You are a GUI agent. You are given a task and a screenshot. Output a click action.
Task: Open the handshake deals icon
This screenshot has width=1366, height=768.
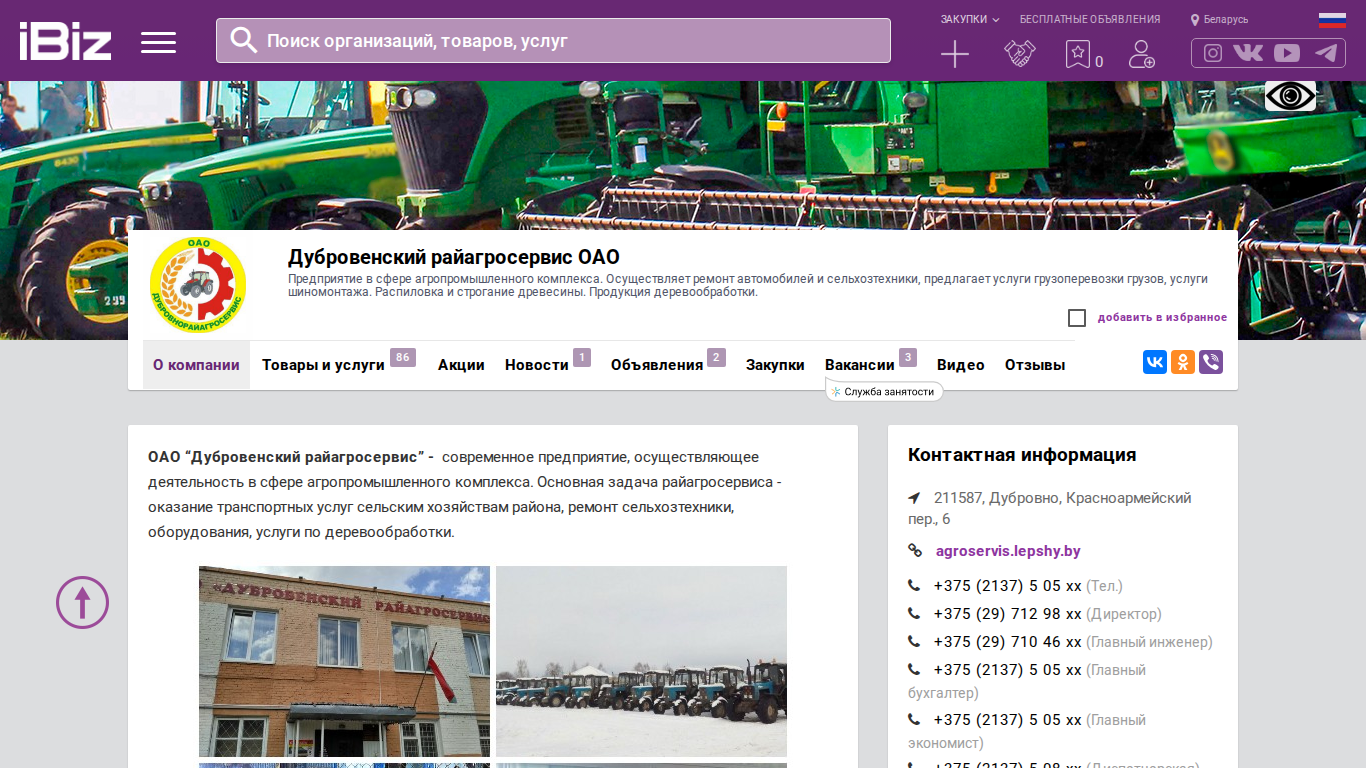pos(1020,54)
